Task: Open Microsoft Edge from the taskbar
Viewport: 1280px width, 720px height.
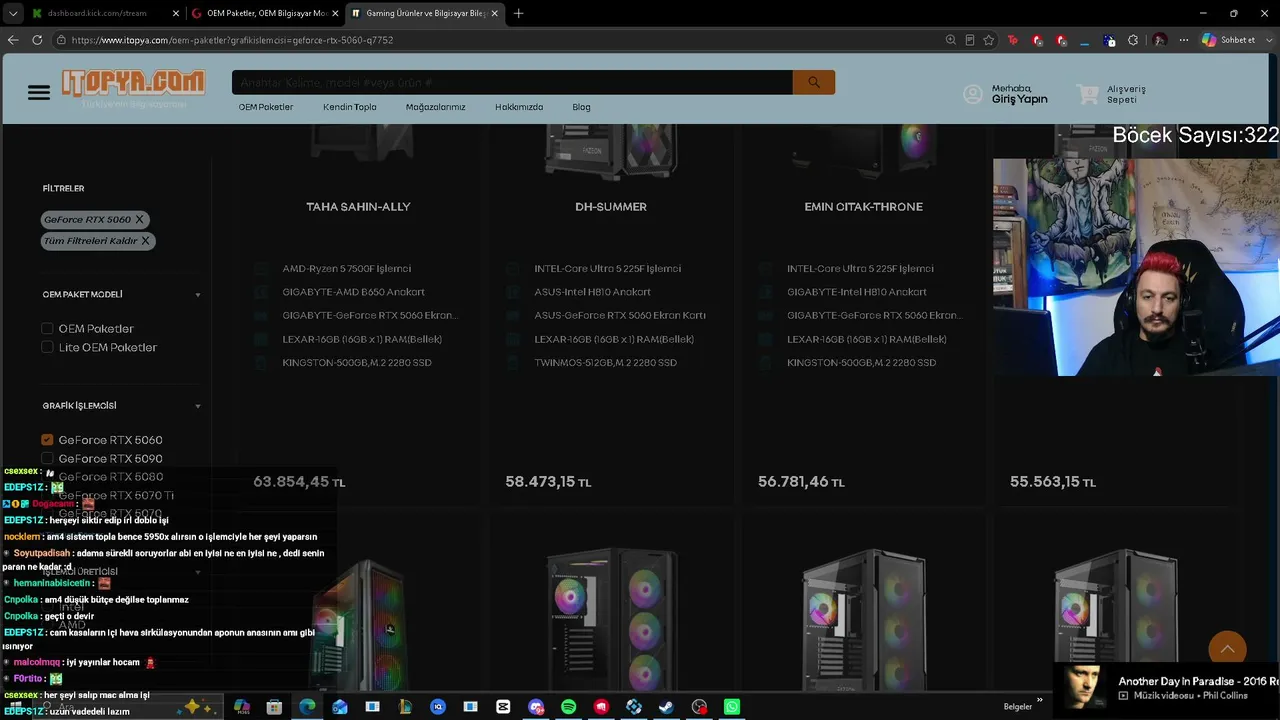Action: [307, 707]
